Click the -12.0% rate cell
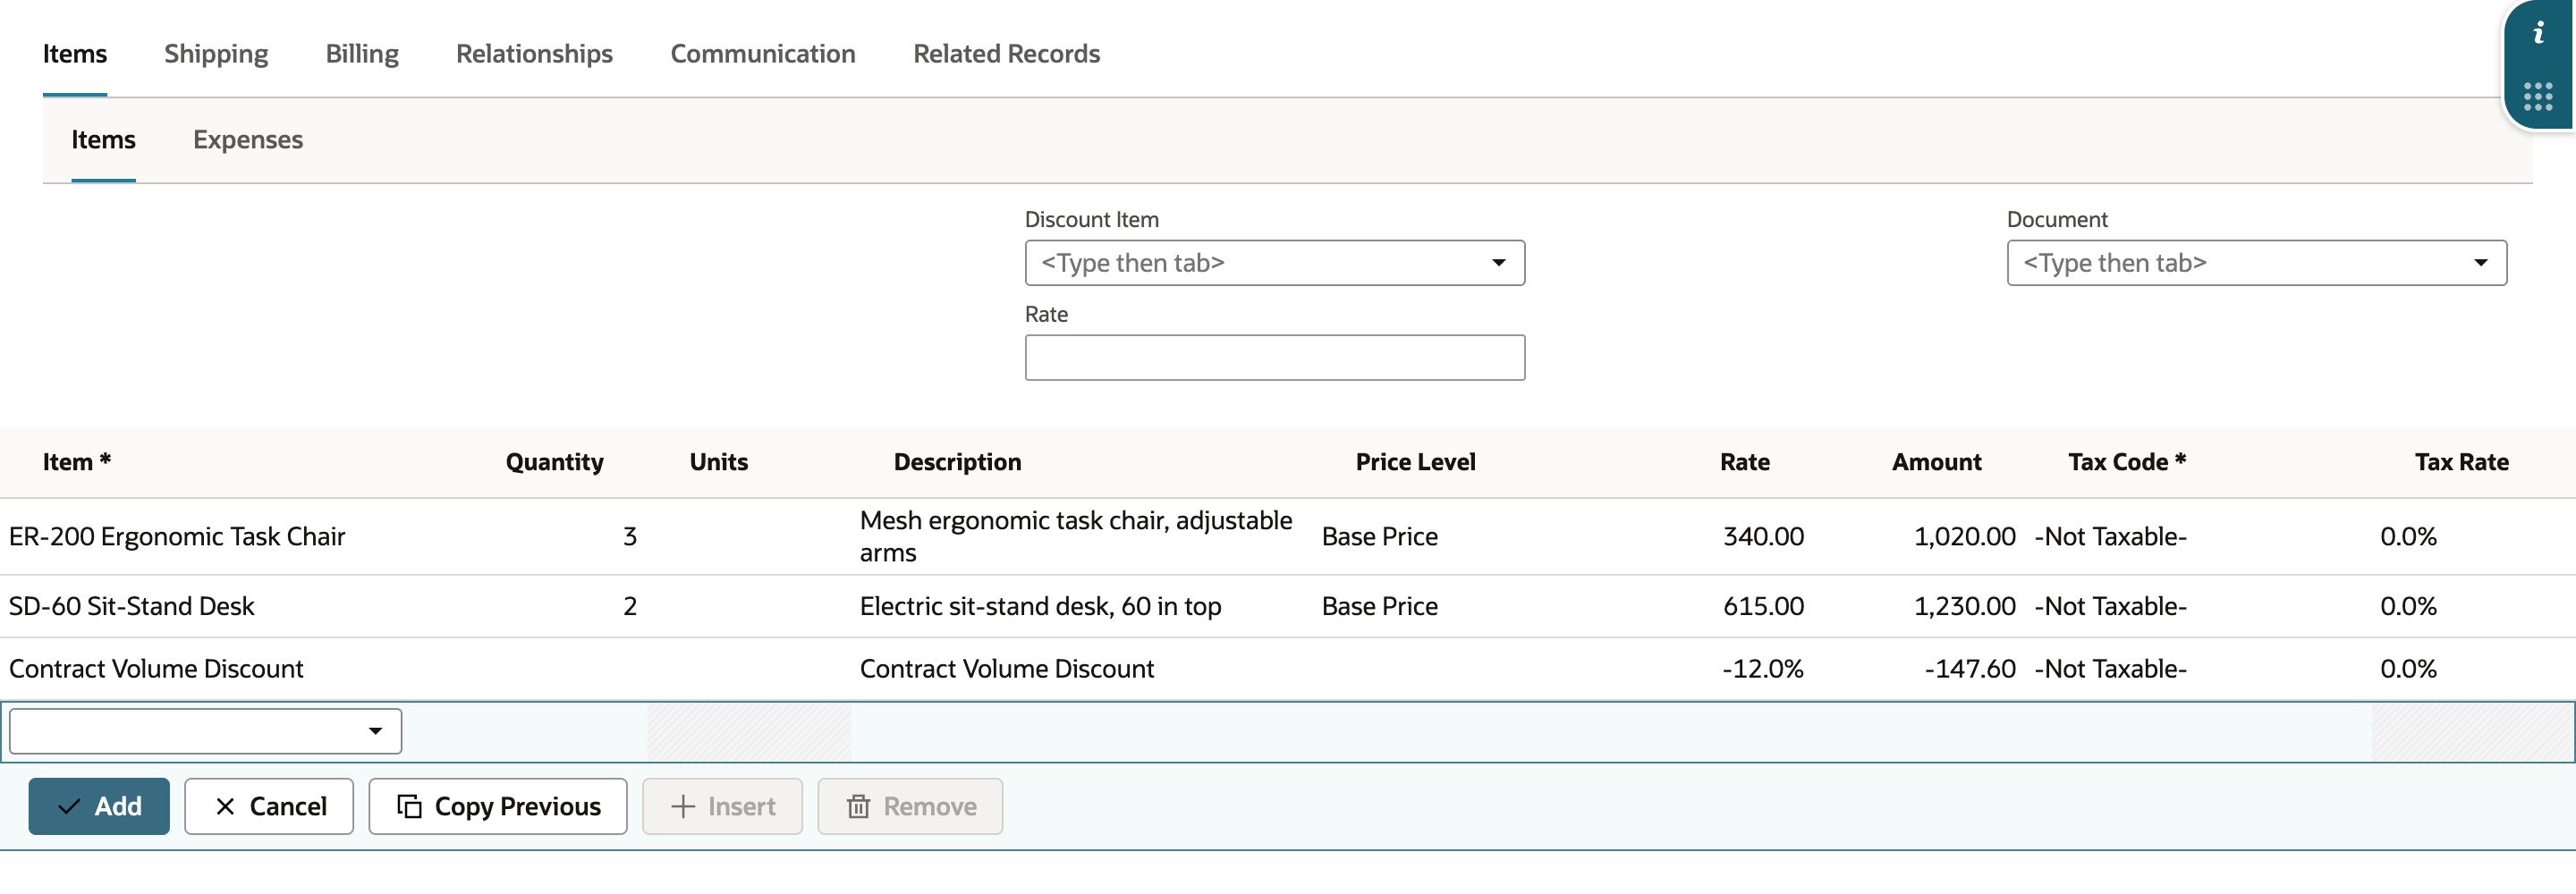 [1763, 669]
